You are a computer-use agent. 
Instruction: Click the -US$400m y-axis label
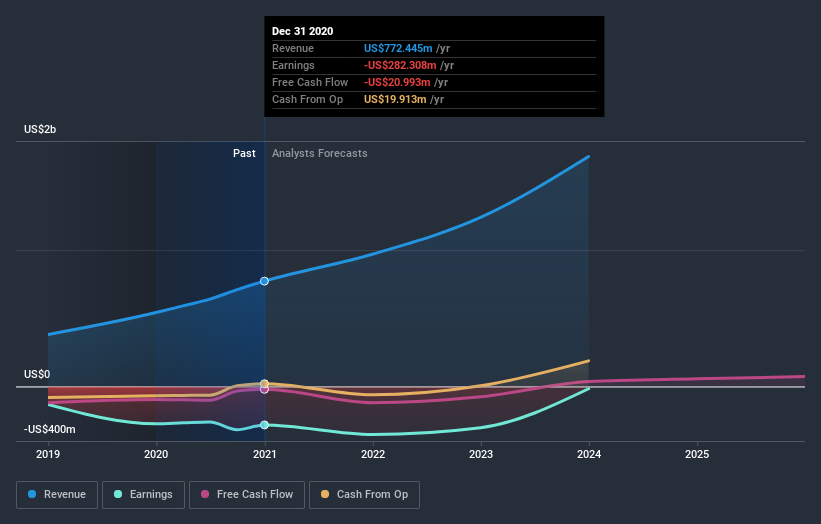[49, 429]
